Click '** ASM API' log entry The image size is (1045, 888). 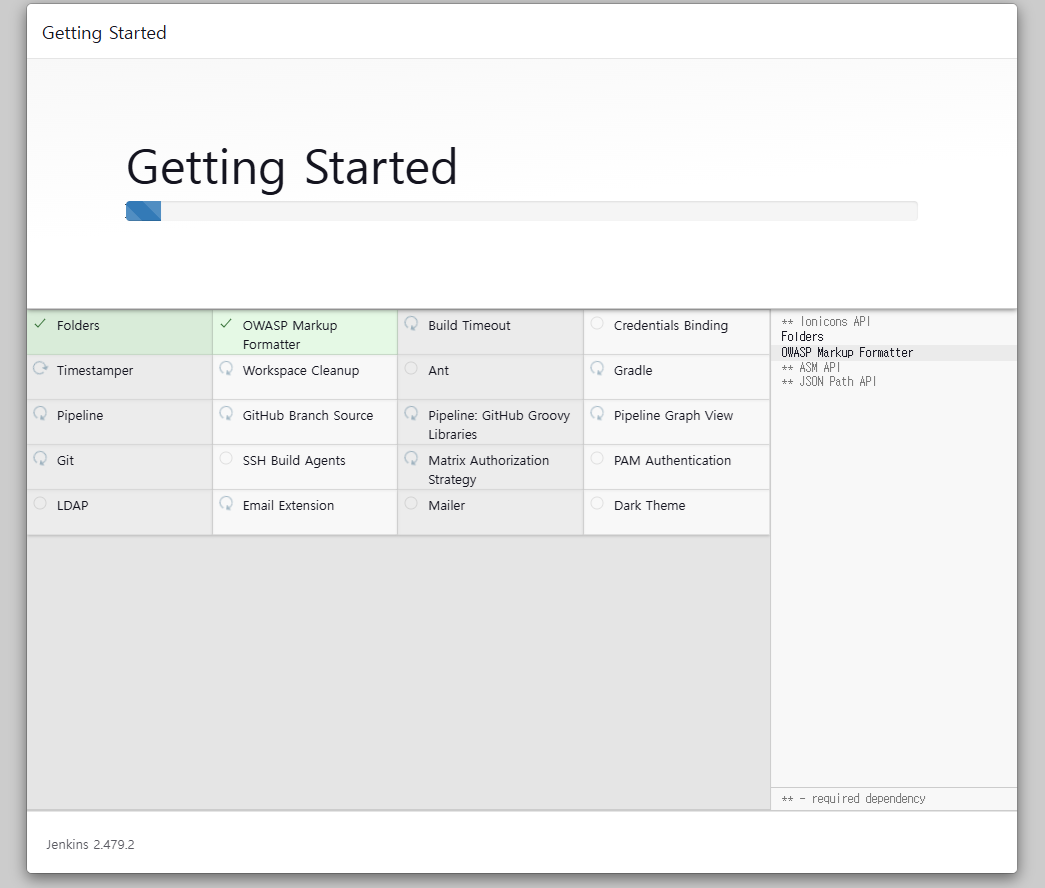pos(810,367)
